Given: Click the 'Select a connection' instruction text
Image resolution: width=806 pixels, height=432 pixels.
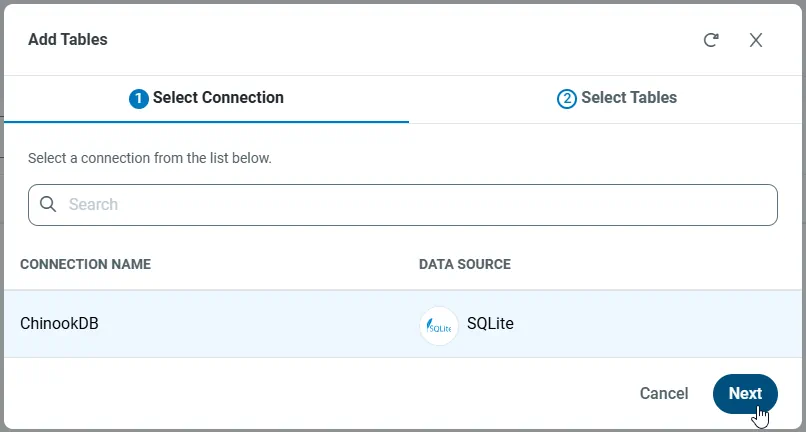Looking at the screenshot, I should tap(150, 158).
